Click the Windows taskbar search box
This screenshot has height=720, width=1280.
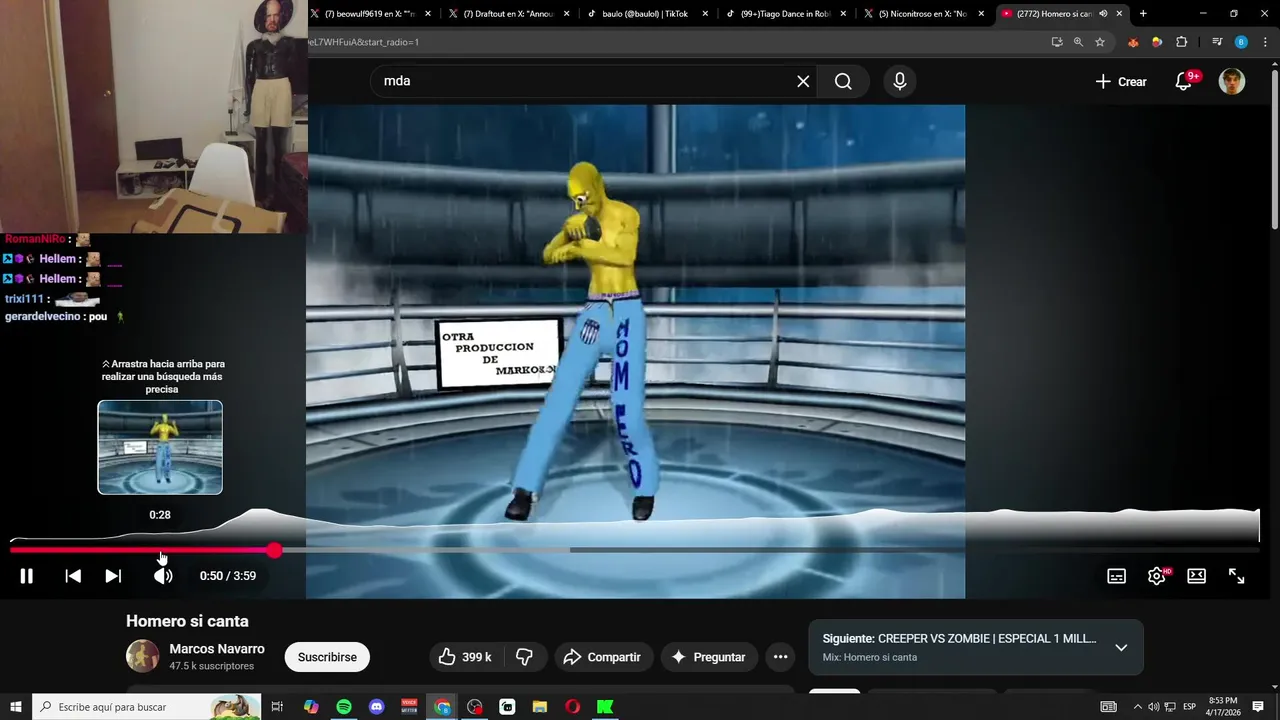[x=146, y=707]
